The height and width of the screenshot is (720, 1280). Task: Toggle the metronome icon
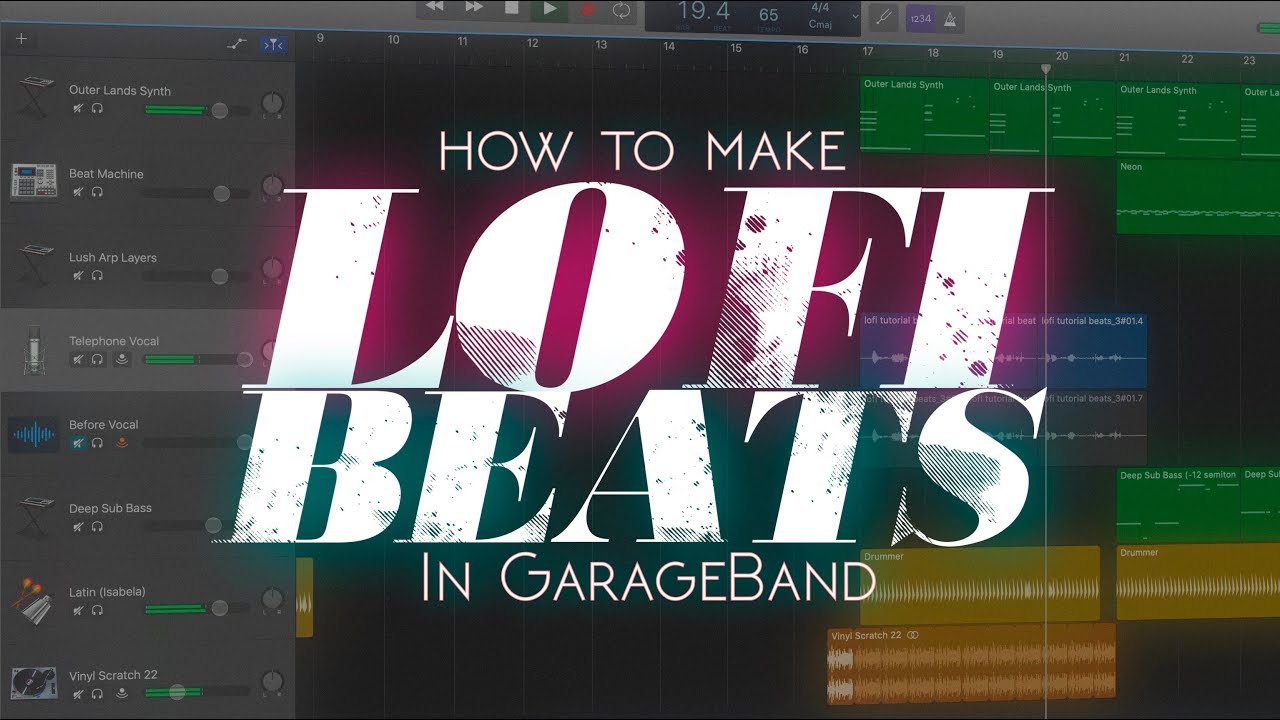(x=948, y=17)
